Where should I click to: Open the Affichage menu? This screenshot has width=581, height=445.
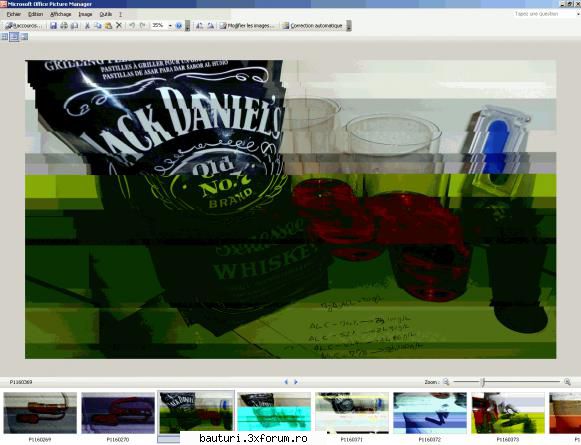coord(60,14)
